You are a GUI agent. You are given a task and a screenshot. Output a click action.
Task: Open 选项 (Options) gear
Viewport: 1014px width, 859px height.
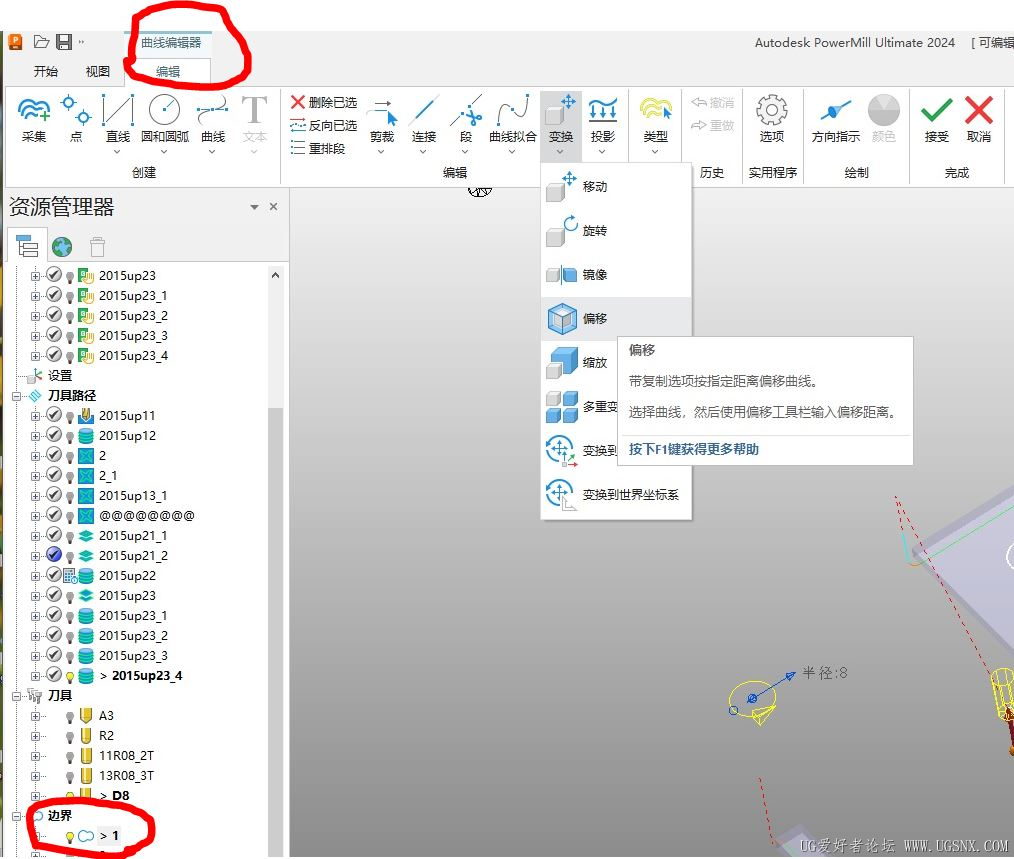pos(771,120)
